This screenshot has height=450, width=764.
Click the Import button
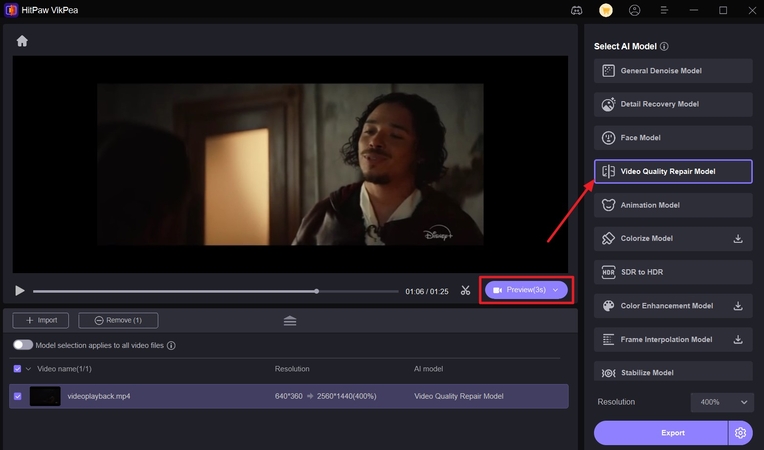[41, 320]
